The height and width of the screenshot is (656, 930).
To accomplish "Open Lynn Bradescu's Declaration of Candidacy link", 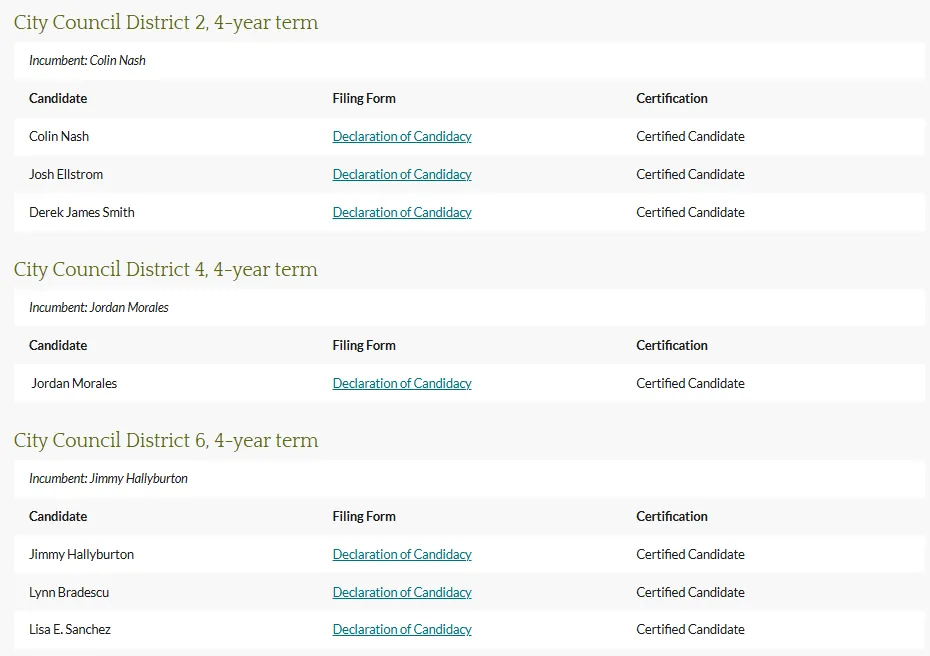I will pos(402,592).
